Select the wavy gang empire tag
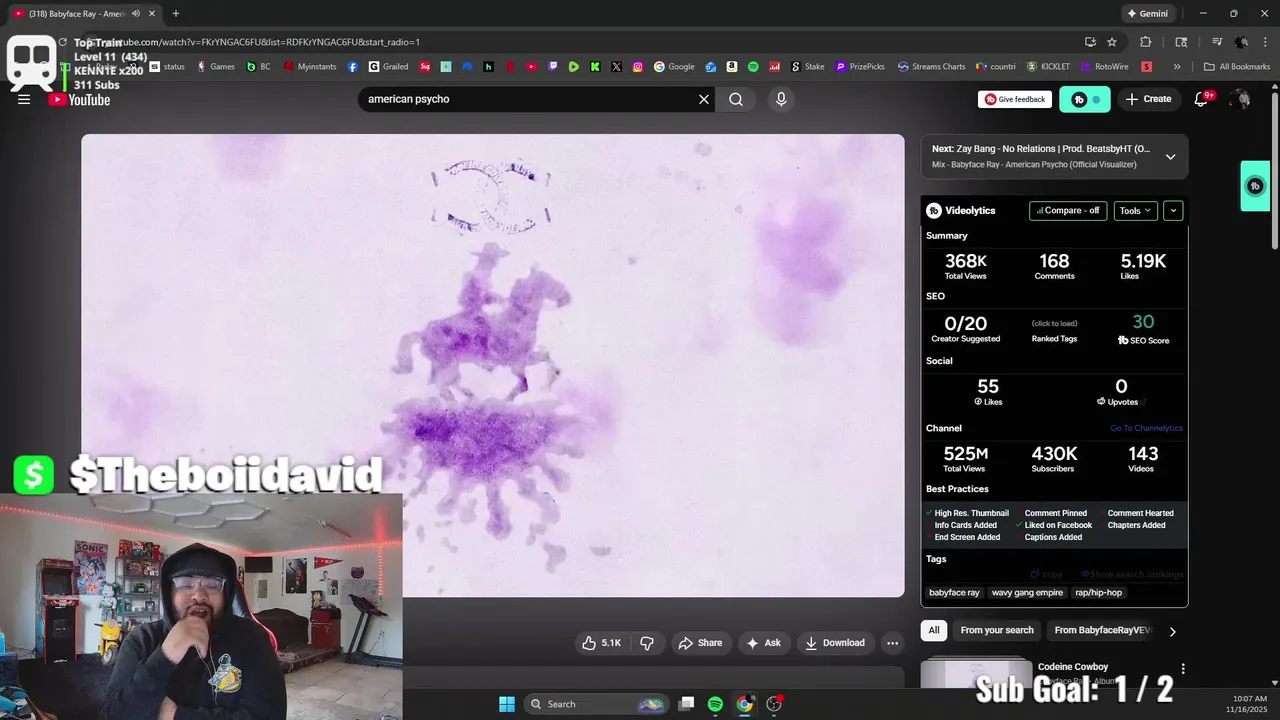The width and height of the screenshot is (1280, 720). coord(1027,592)
